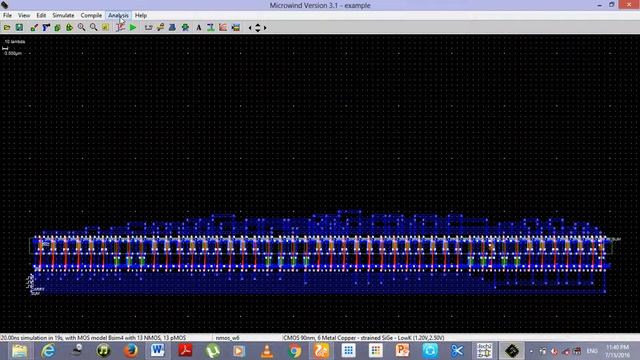The width and height of the screenshot is (640, 360).
Task: Open the Analysis menu
Action: (x=118, y=15)
